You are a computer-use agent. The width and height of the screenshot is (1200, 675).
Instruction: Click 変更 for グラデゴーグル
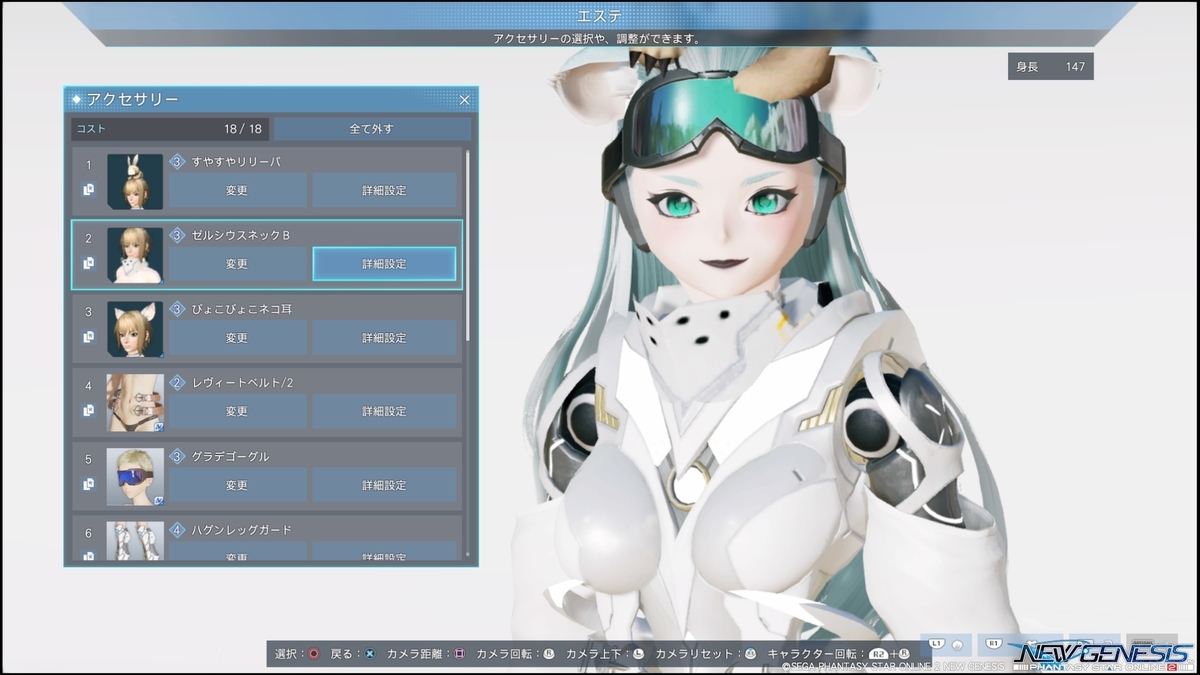(x=237, y=485)
